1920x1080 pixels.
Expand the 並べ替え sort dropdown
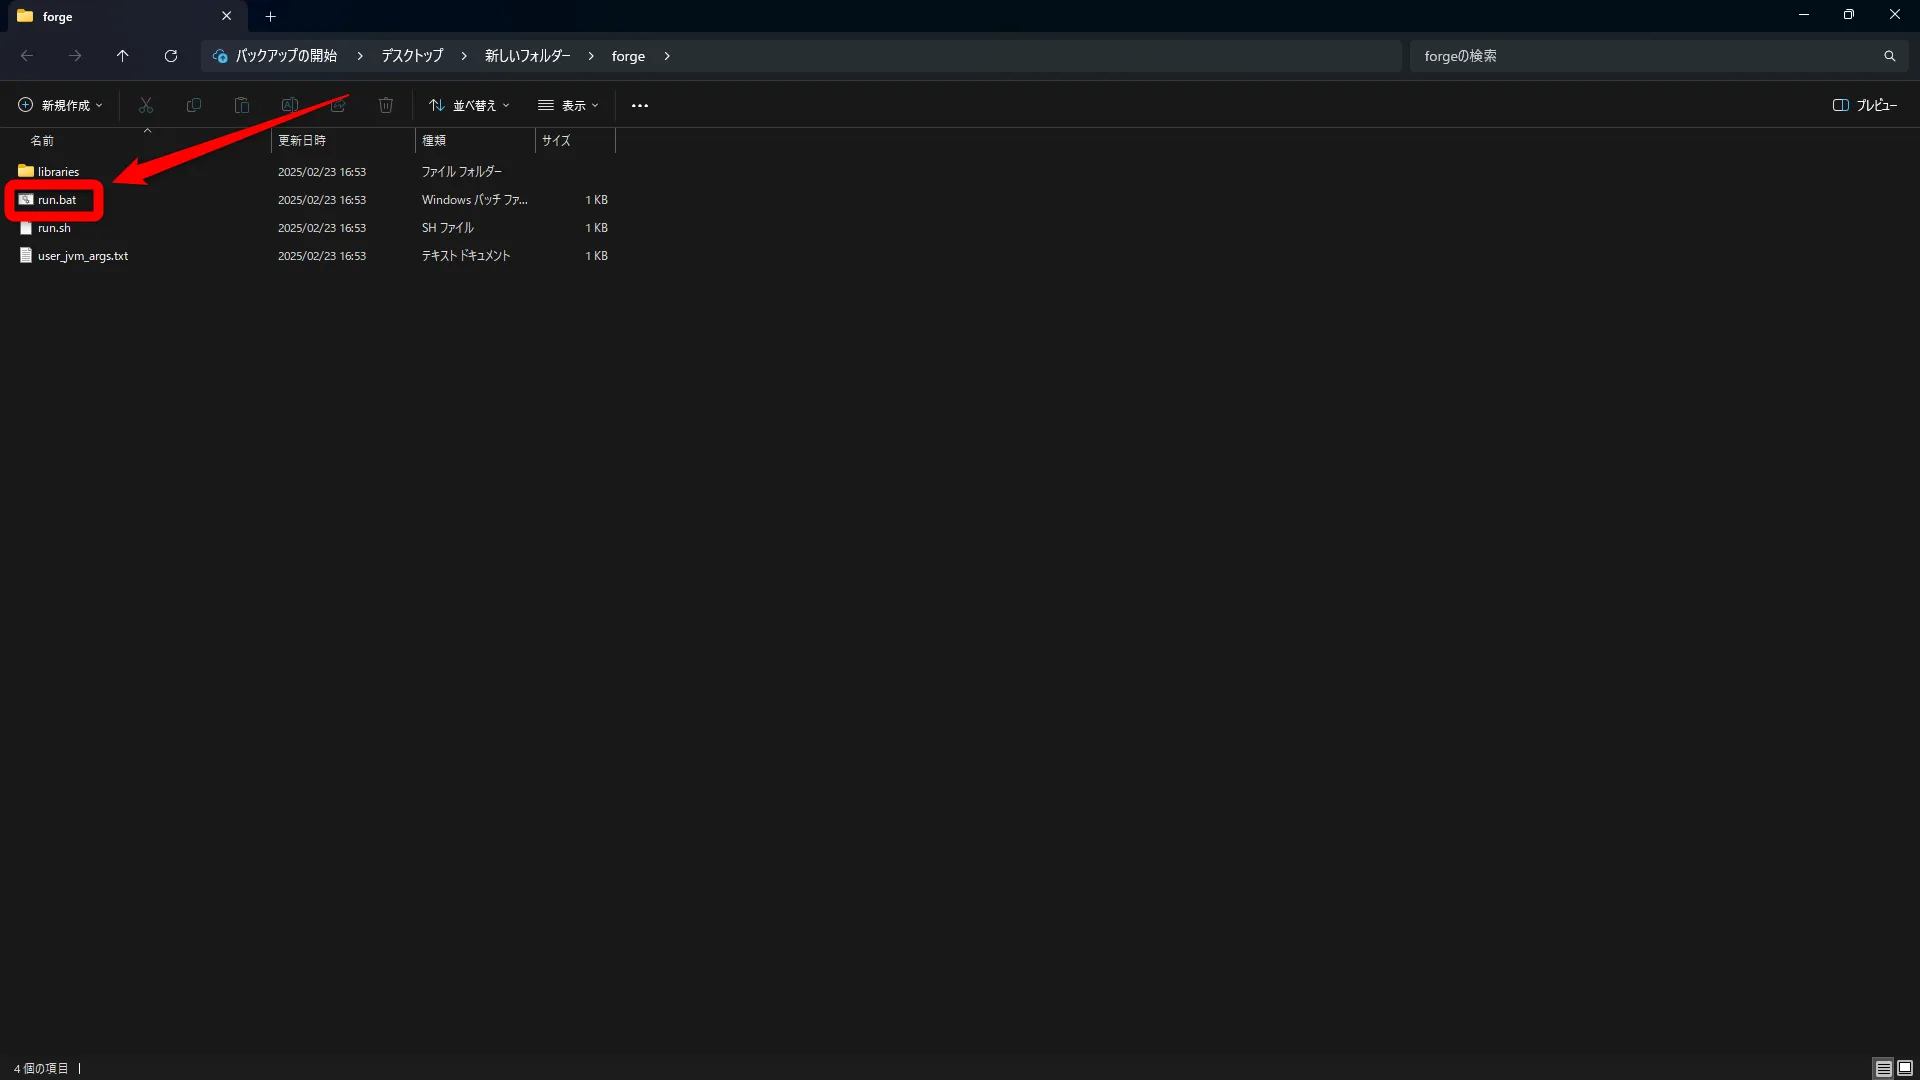[x=469, y=105]
